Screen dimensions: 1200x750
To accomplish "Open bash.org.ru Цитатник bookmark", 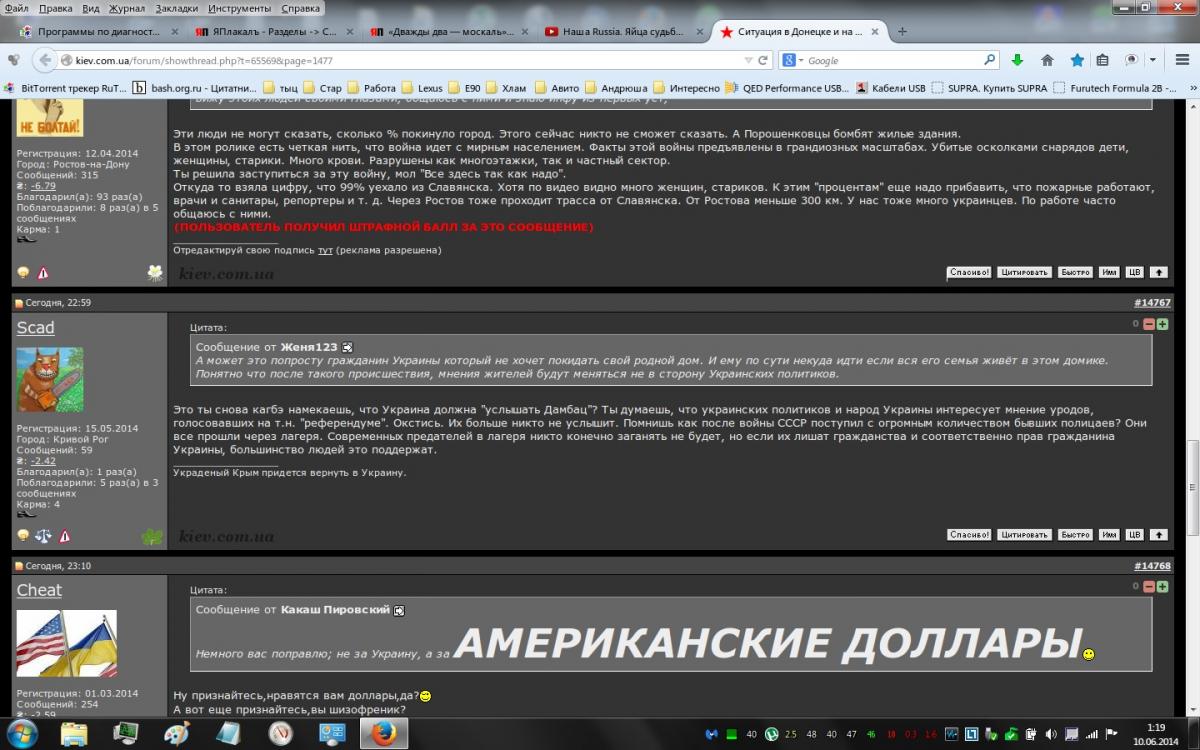I will point(195,88).
